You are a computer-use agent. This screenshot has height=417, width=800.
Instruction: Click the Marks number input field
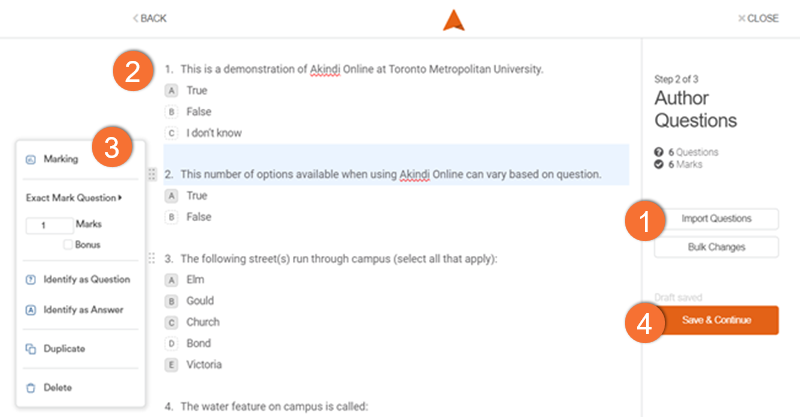[49, 226]
